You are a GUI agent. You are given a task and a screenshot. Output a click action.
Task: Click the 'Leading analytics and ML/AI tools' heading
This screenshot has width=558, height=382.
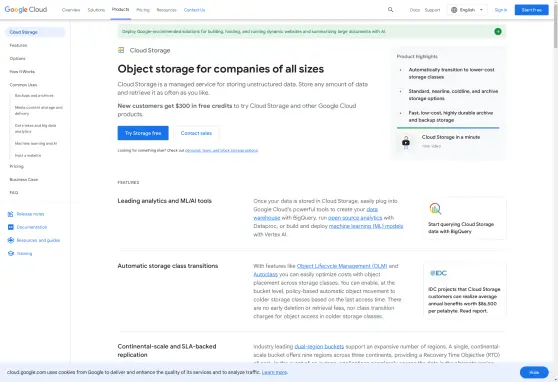pos(164,201)
